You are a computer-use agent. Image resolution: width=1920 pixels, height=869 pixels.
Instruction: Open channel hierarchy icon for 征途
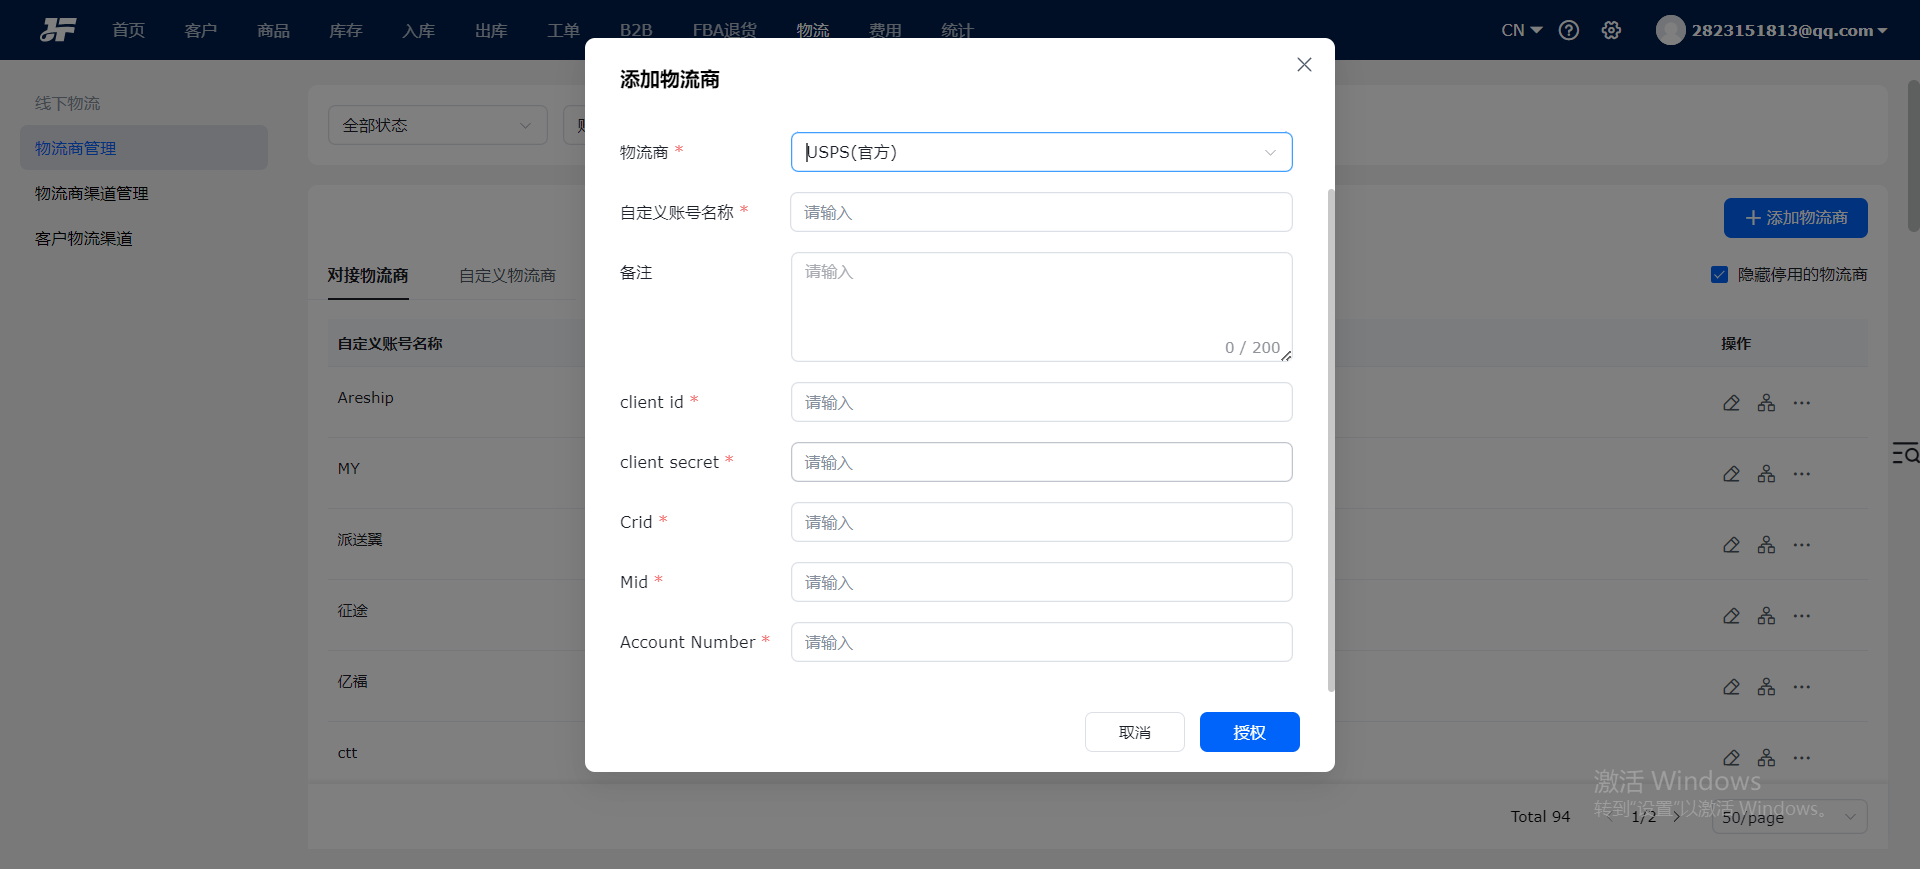pos(1767,616)
